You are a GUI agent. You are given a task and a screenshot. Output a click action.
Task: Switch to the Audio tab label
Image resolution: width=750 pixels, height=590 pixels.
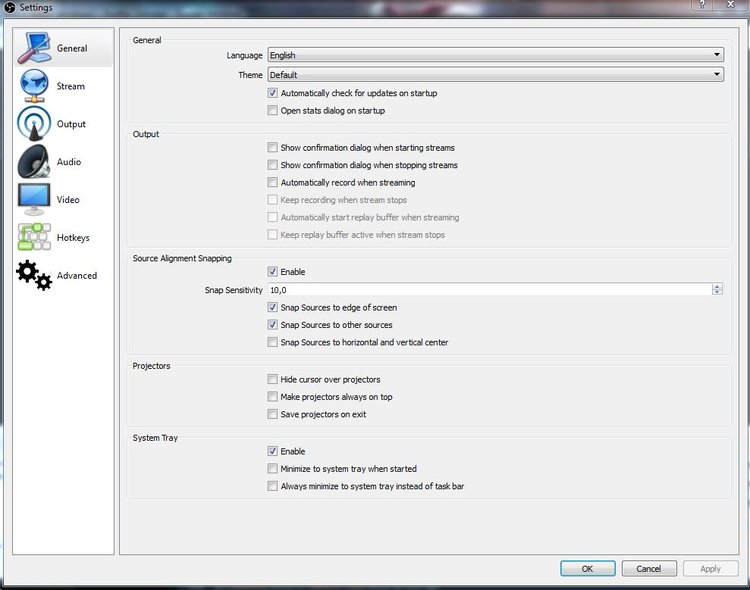click(x=69, y=162)
